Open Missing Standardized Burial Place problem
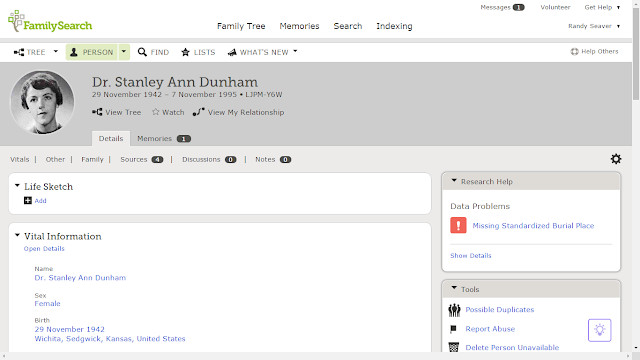The height and width of the screenshot is (360, 640). [533, 225]
